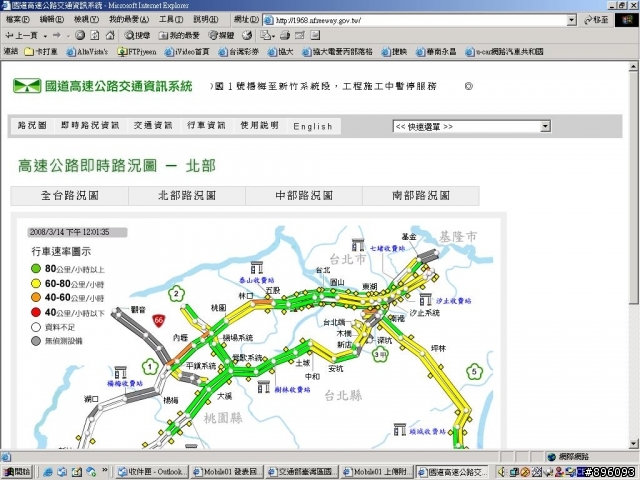Open the File (檔案) menu

click(x=18, y=19)
